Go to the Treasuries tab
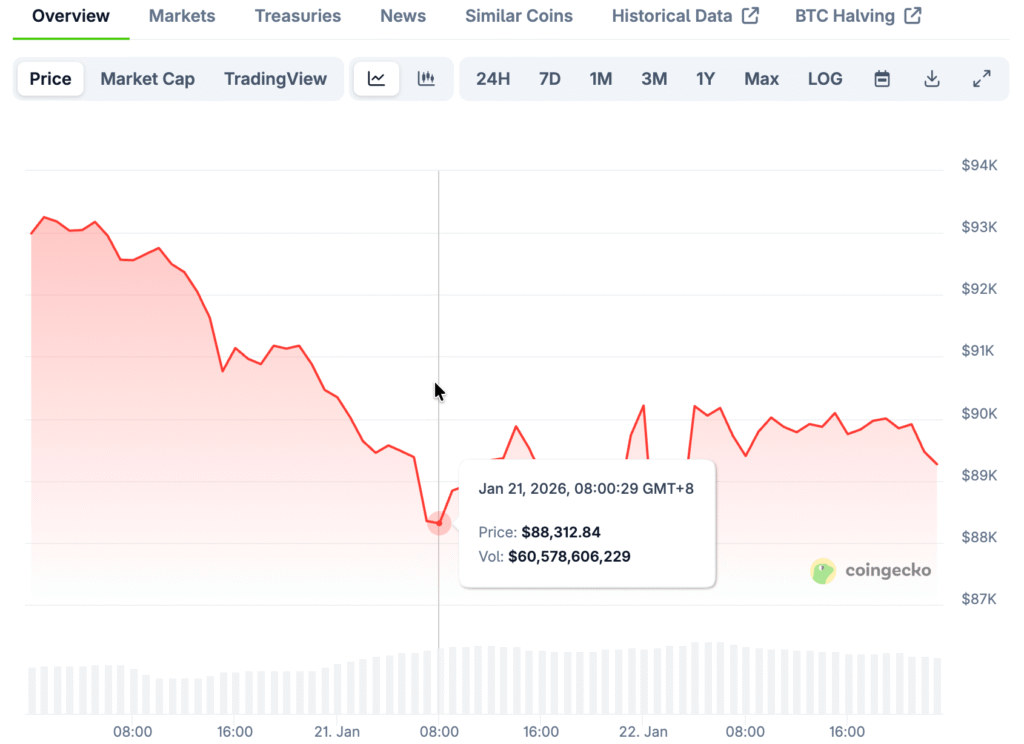This screenshot has width=1024, height=744. click(x=298, y=16)
